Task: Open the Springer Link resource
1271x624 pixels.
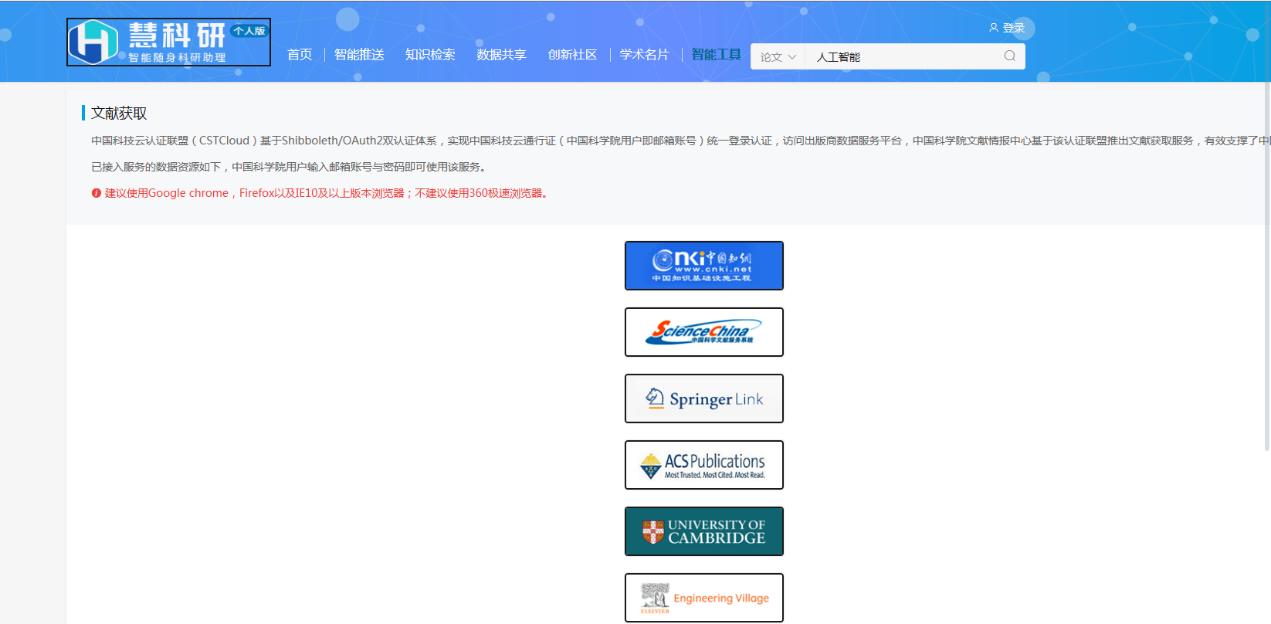Action: point(704,398)
